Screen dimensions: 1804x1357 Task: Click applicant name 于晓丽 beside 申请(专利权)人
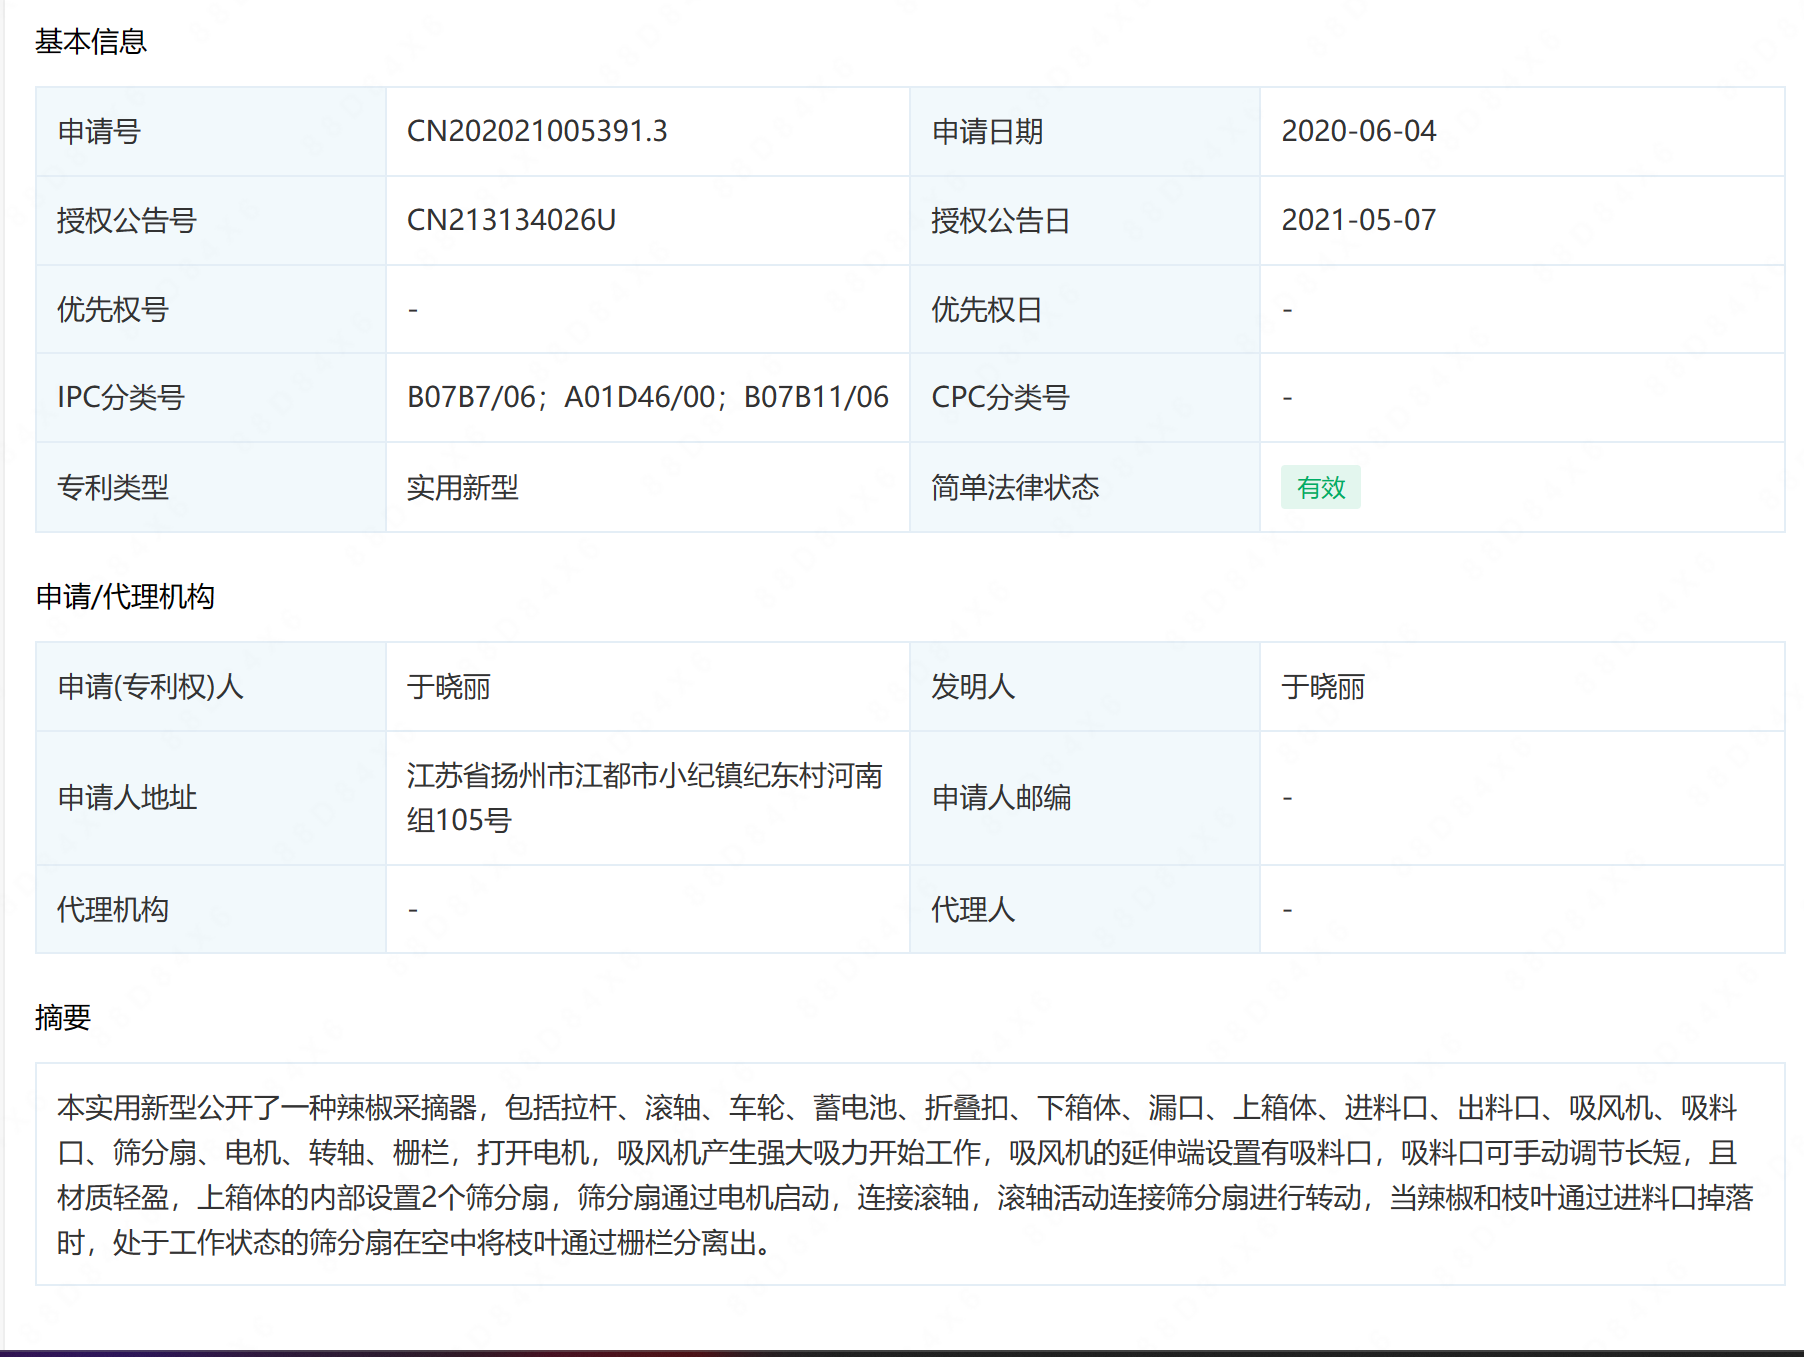(x=448, y=687)
